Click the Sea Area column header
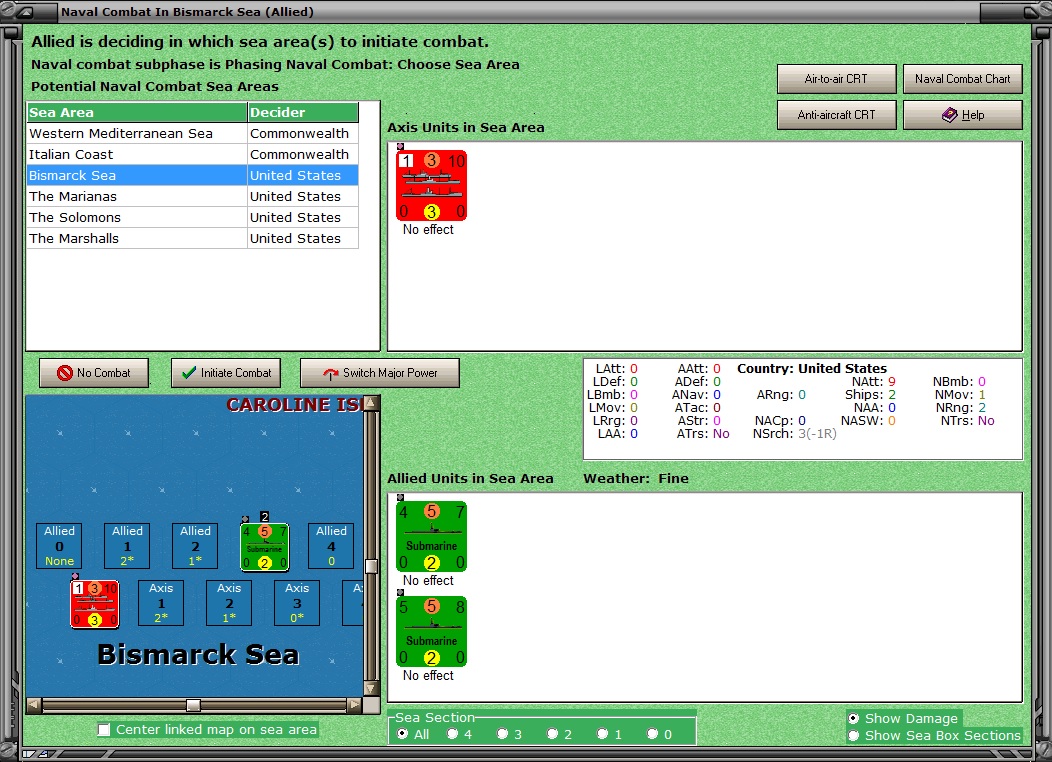Screen dimensions: 1052x762 point(137,113)
